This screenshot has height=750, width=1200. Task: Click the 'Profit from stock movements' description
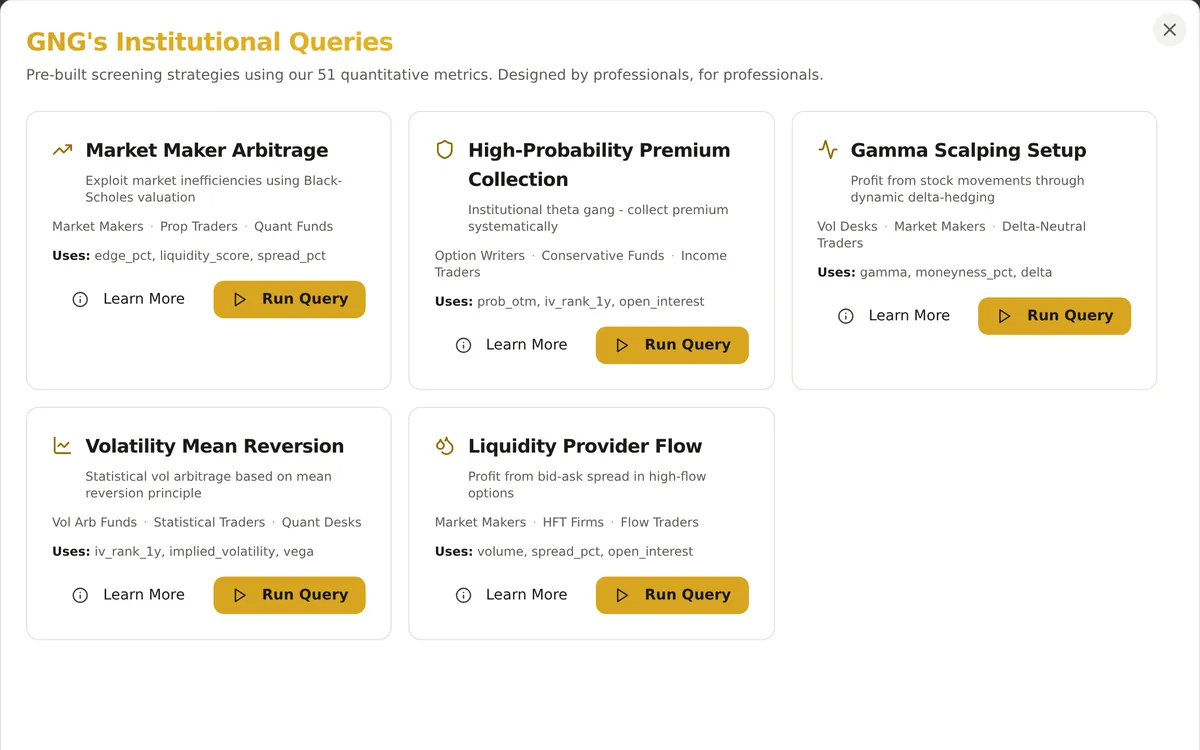[968, 190]
